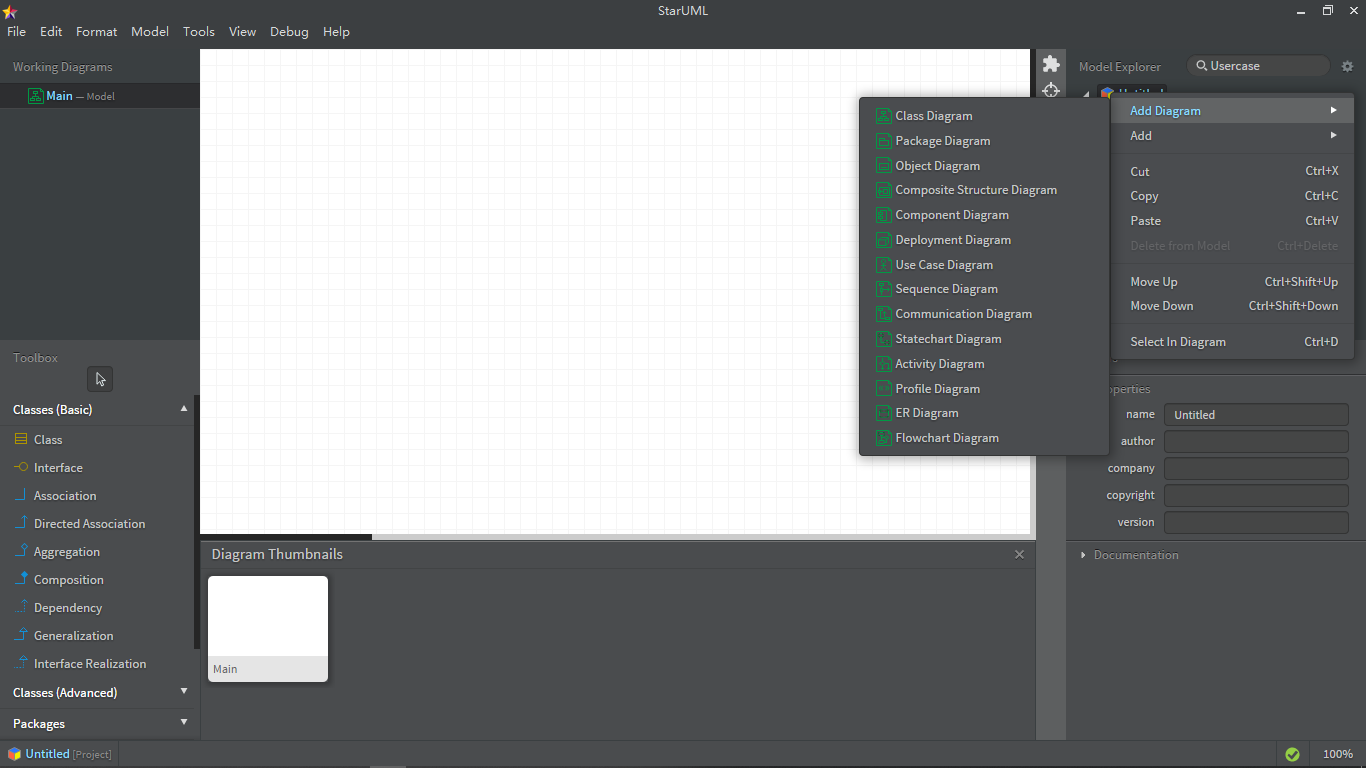
Task: Open the Main diagram thumbnail
Action: pyautogui.click(x=268, y=629)
